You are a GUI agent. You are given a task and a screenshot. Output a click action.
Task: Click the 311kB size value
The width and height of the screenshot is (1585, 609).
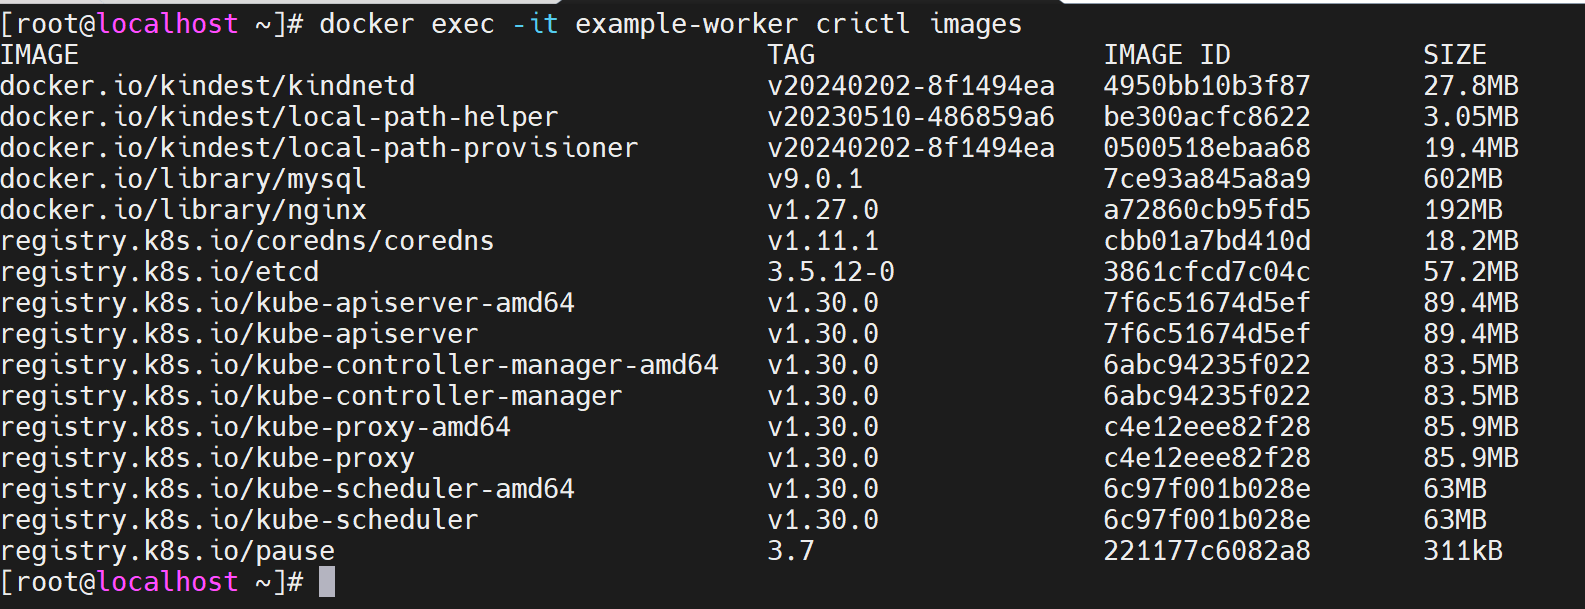click(x=1462, y=551)
